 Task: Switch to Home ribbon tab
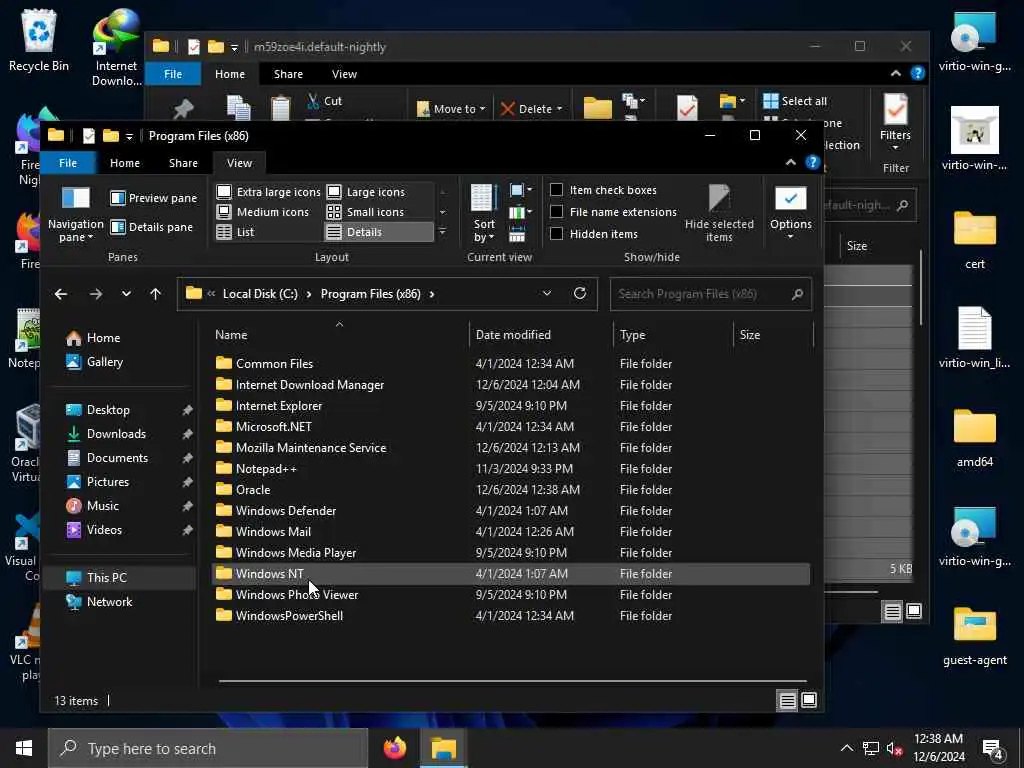125,163
